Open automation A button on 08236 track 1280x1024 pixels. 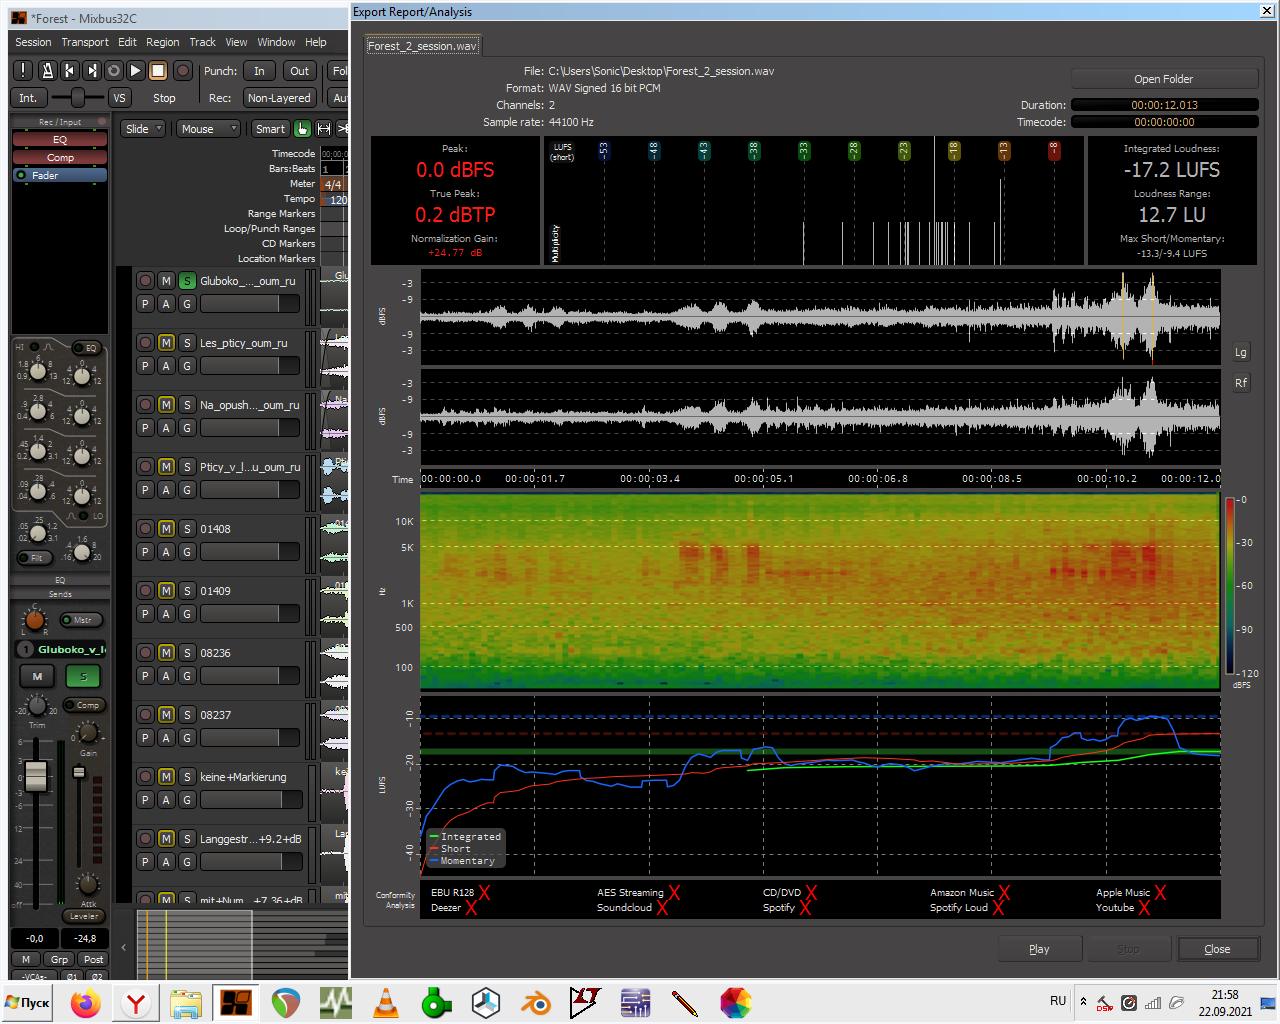(x=166, y=676)
